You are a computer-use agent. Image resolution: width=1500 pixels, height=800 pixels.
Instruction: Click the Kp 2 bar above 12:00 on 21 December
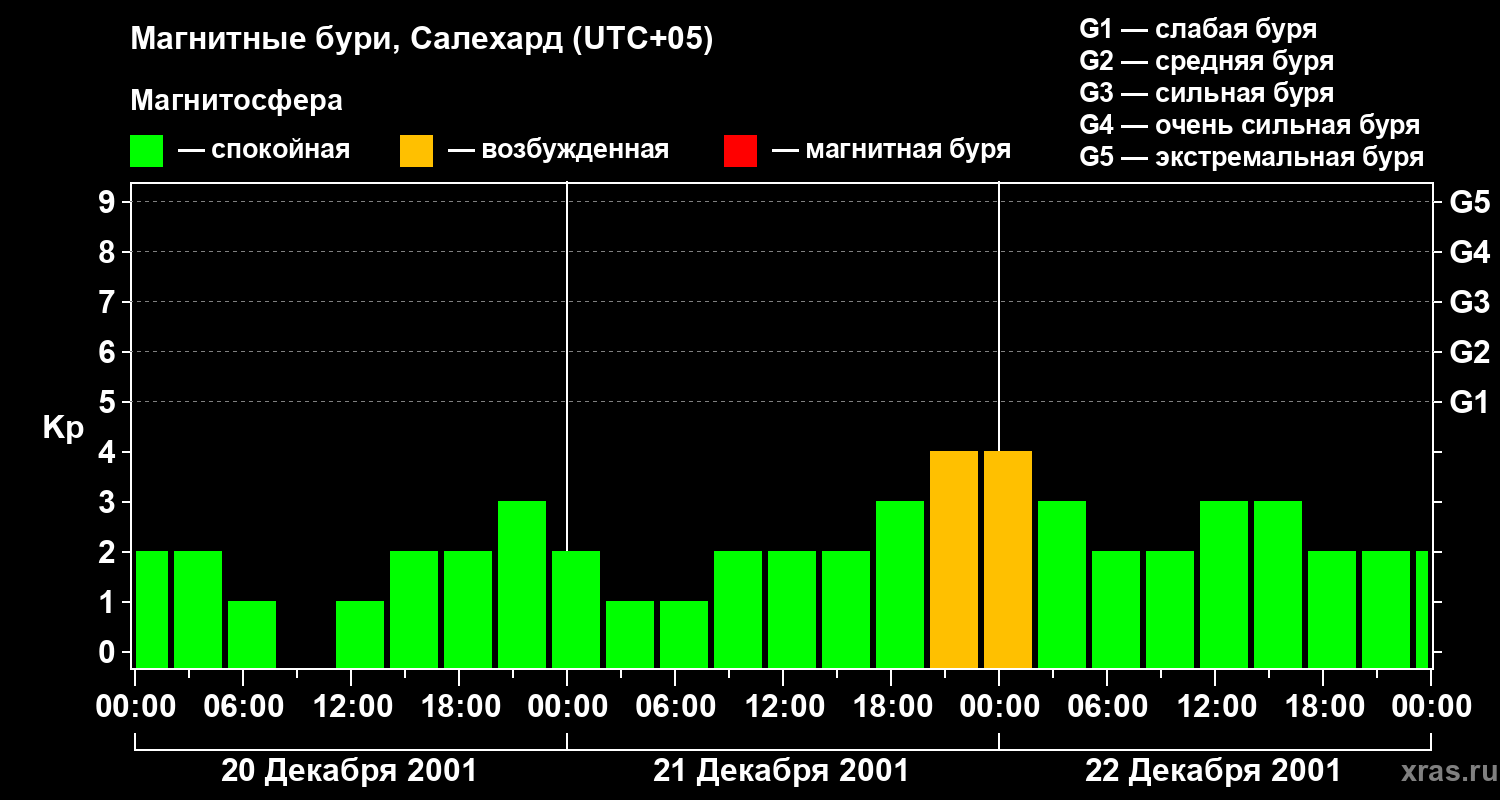pyautogui.click(x=792, y=610)
